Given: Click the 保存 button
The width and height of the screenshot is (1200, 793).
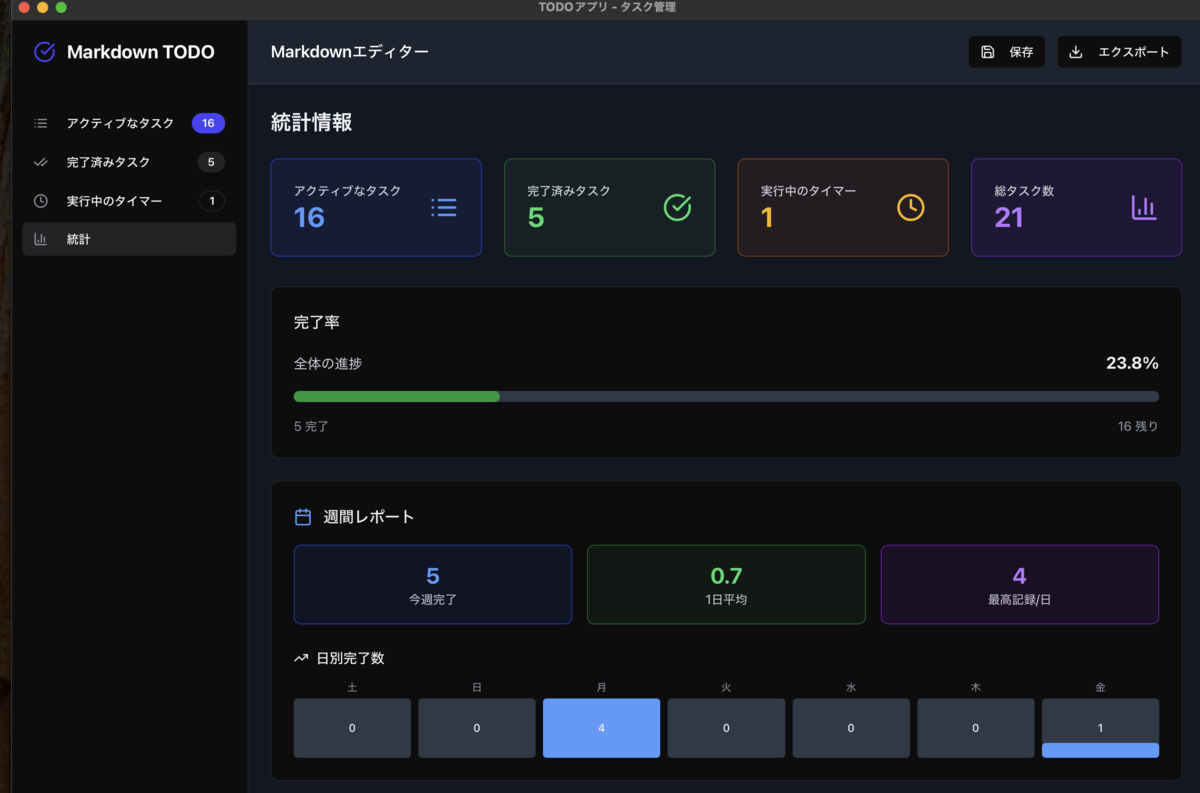Looking at the screenshot, I should click(1007, 52).
